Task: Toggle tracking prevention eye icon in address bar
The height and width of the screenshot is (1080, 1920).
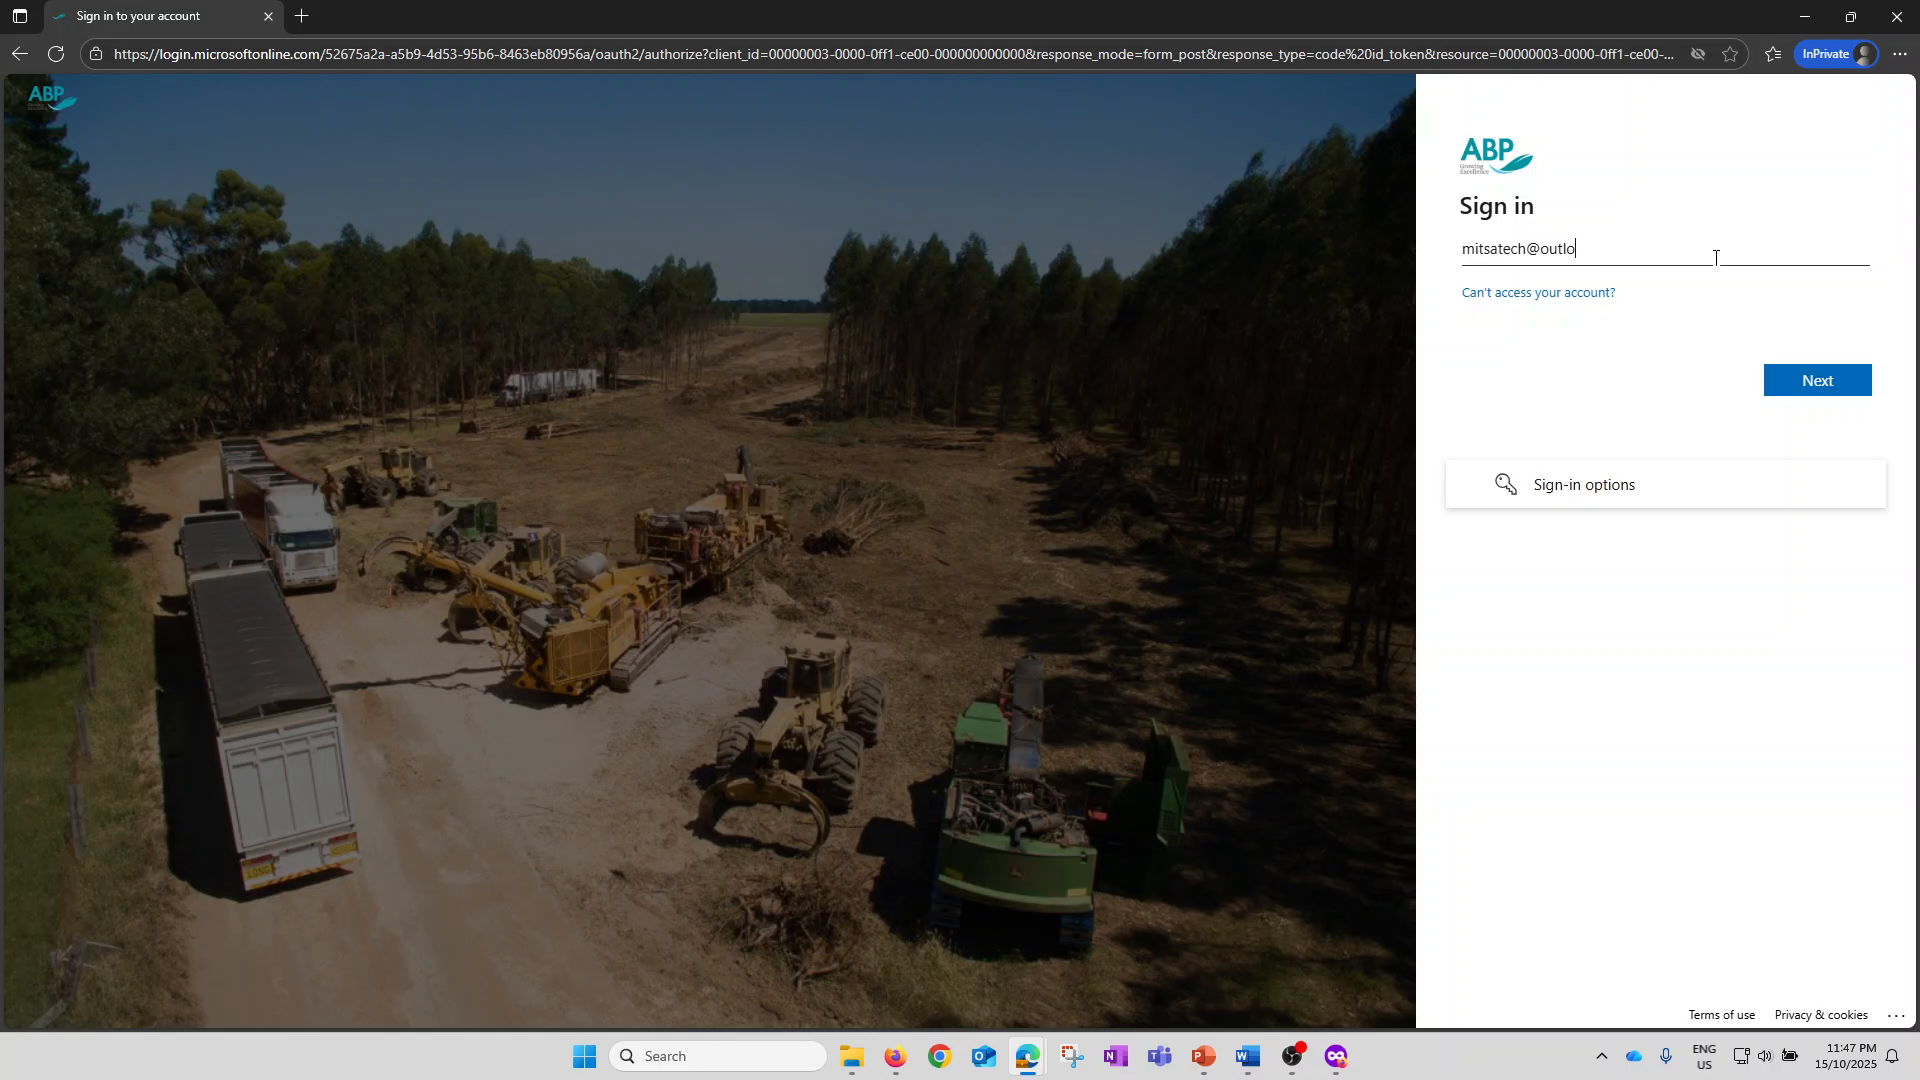Action: (1697, 54)
